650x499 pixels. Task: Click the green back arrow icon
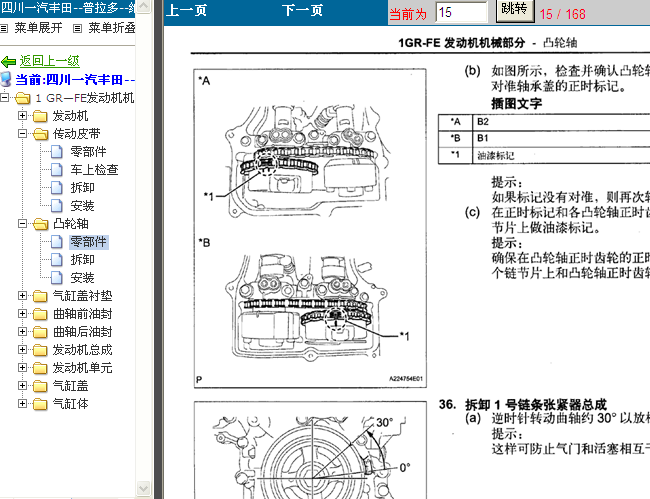(8, 62)
